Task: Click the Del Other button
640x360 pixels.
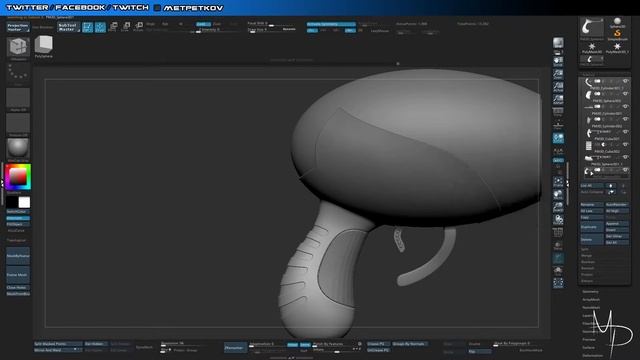Action: point(617,236)
